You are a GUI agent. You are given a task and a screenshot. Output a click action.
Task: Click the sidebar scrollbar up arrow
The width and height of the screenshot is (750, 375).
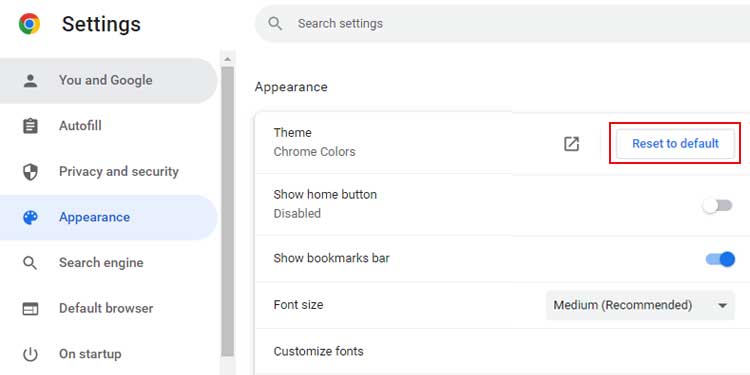(x=228, y=59)
